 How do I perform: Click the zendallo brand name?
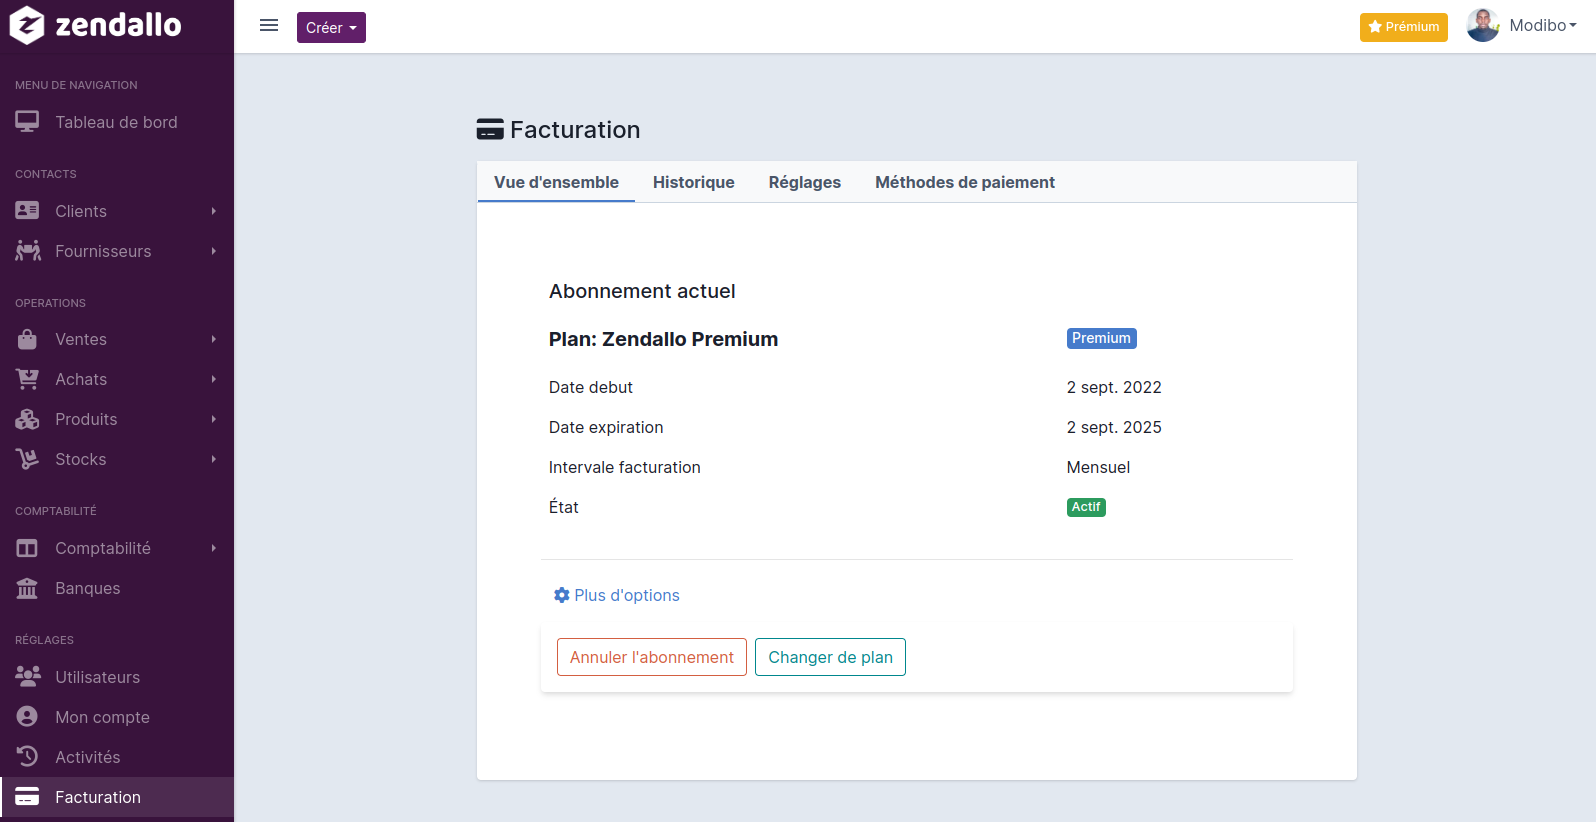coord(118,25)
